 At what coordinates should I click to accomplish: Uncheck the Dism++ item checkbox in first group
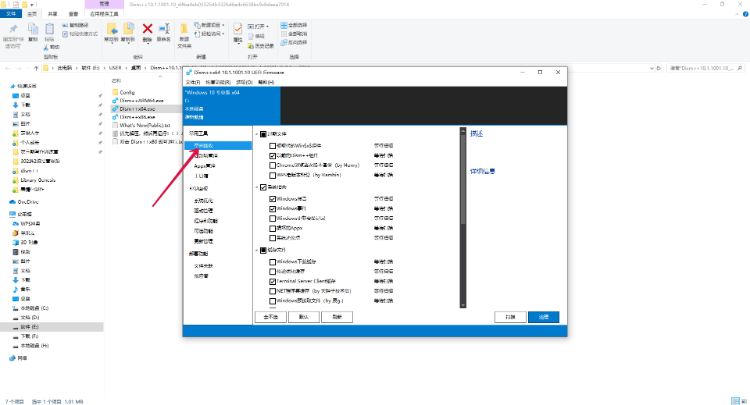tap(272, 156)
